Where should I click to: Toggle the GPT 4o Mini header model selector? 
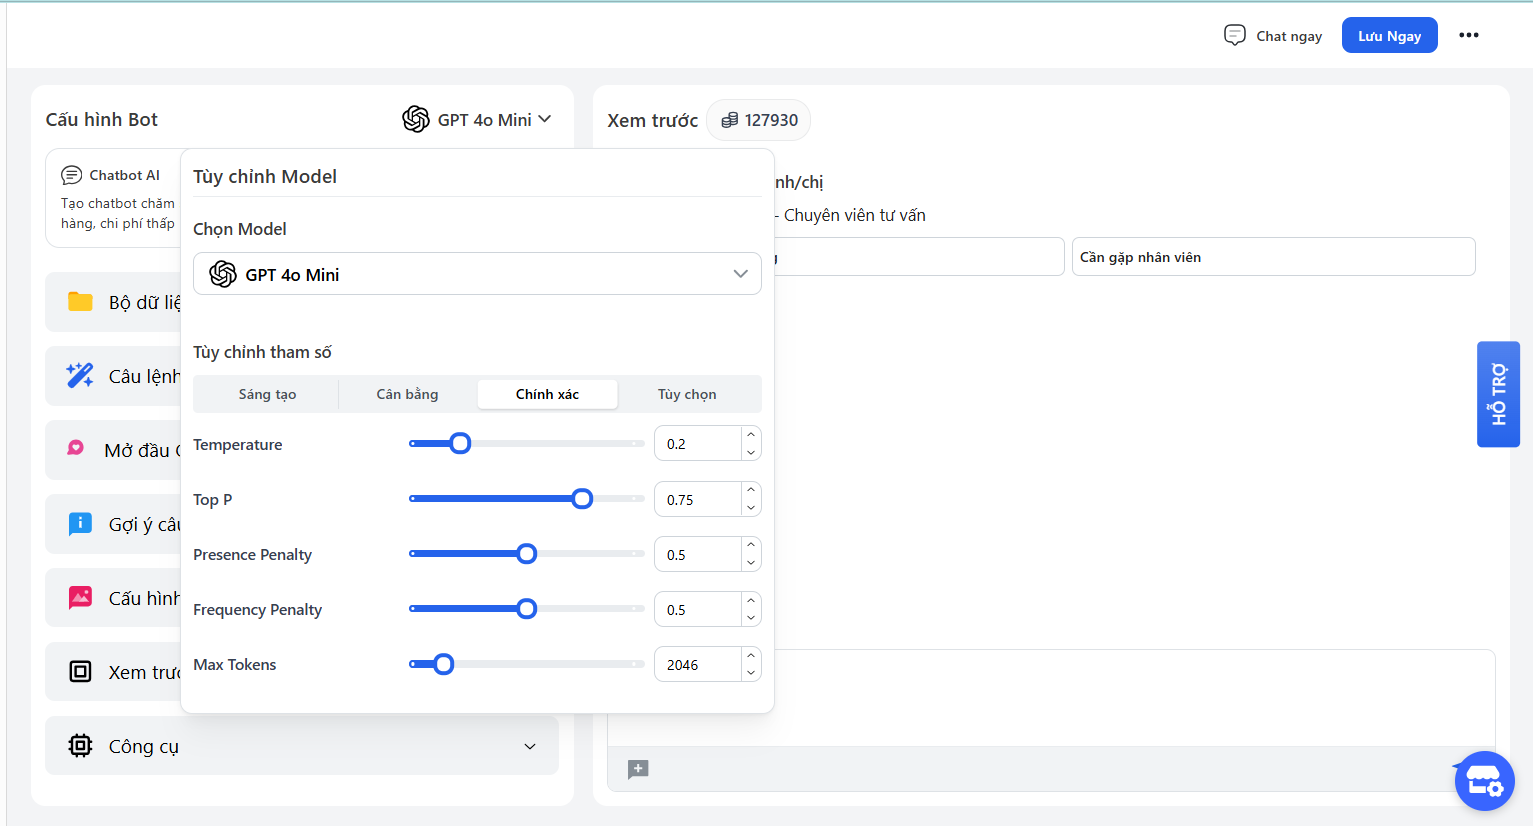coord(477,120)
